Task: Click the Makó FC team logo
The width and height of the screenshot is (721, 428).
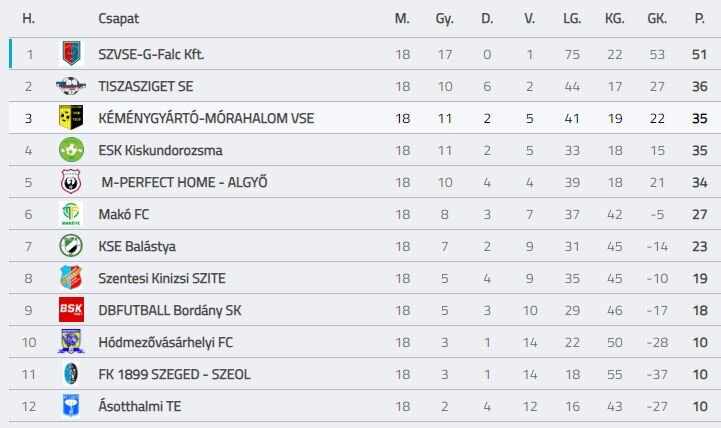Action: pos(70,214)
